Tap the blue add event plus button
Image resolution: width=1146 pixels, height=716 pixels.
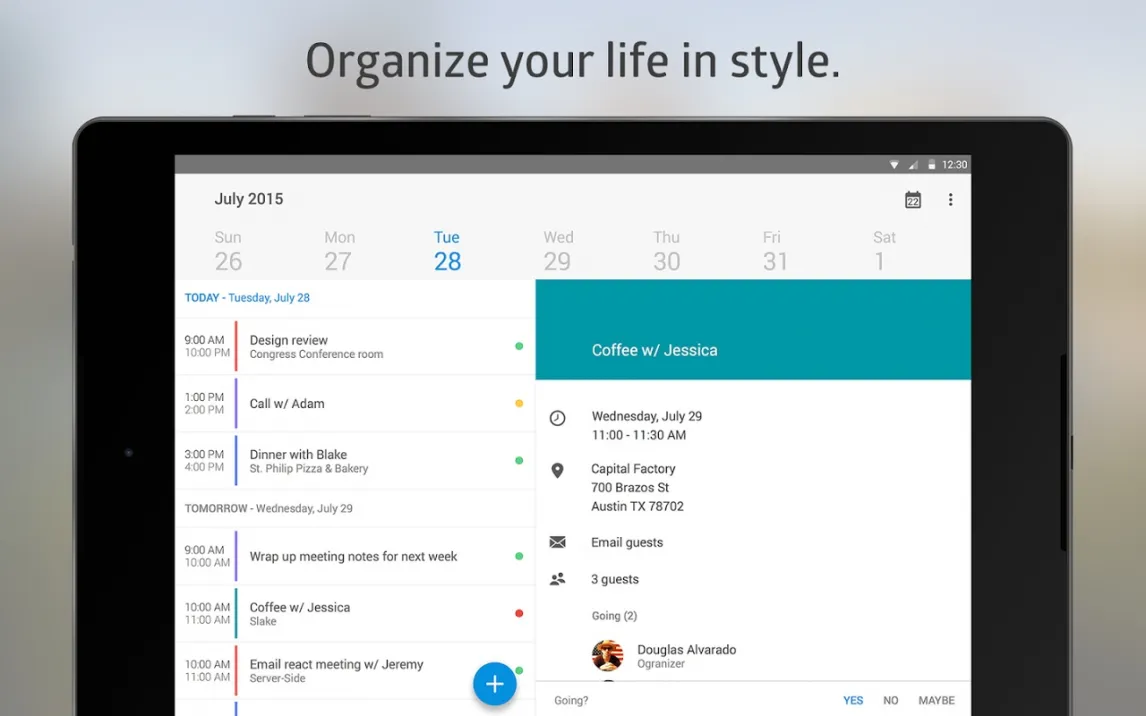(494, 684)
